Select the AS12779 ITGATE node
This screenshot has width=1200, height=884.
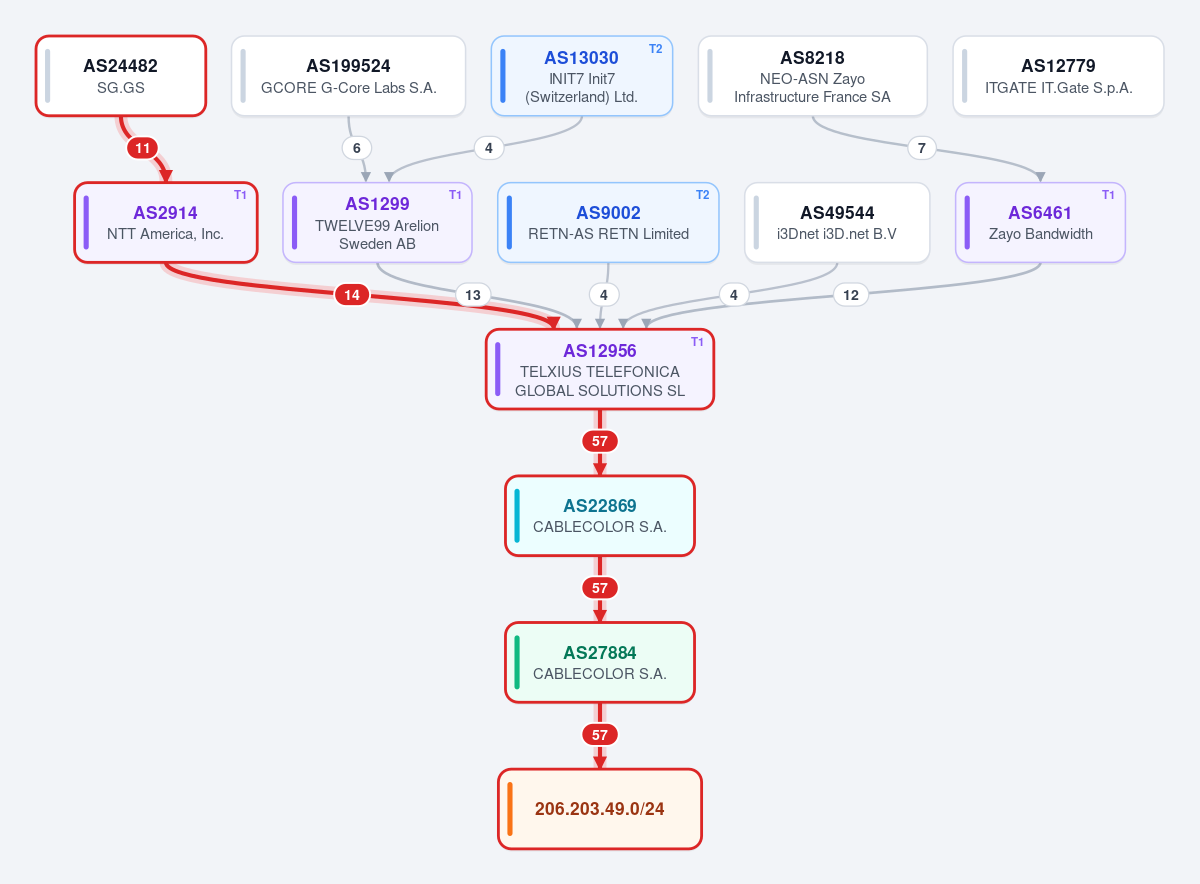[1058, 76]
